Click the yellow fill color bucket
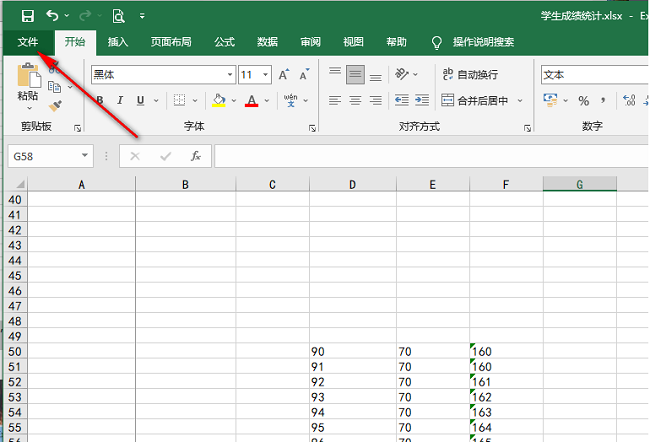Screen dimensions: 650x442 pos(218,100)
